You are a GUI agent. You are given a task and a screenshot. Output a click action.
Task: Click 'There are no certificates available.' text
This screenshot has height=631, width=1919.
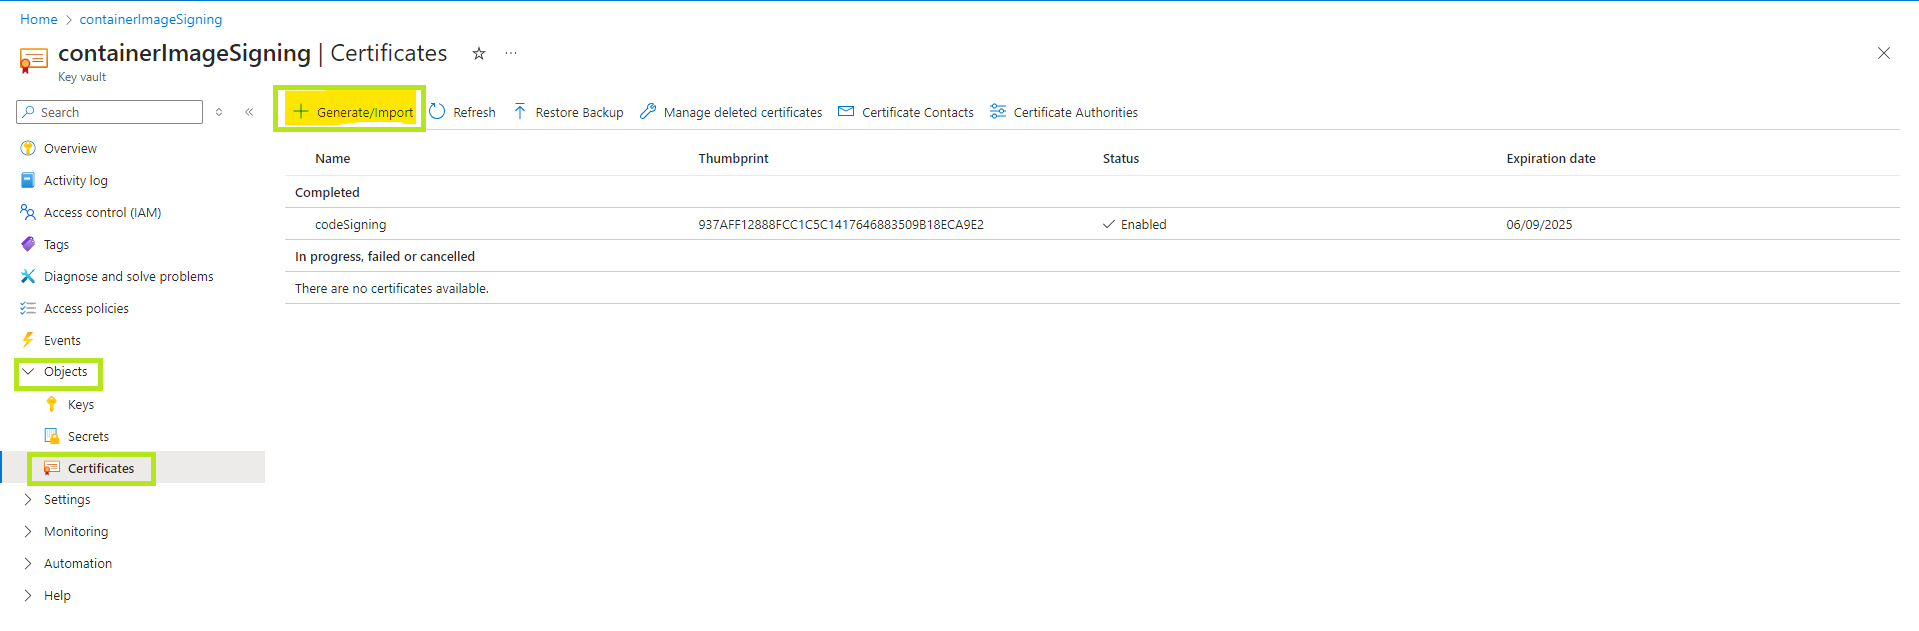point(392,288)
